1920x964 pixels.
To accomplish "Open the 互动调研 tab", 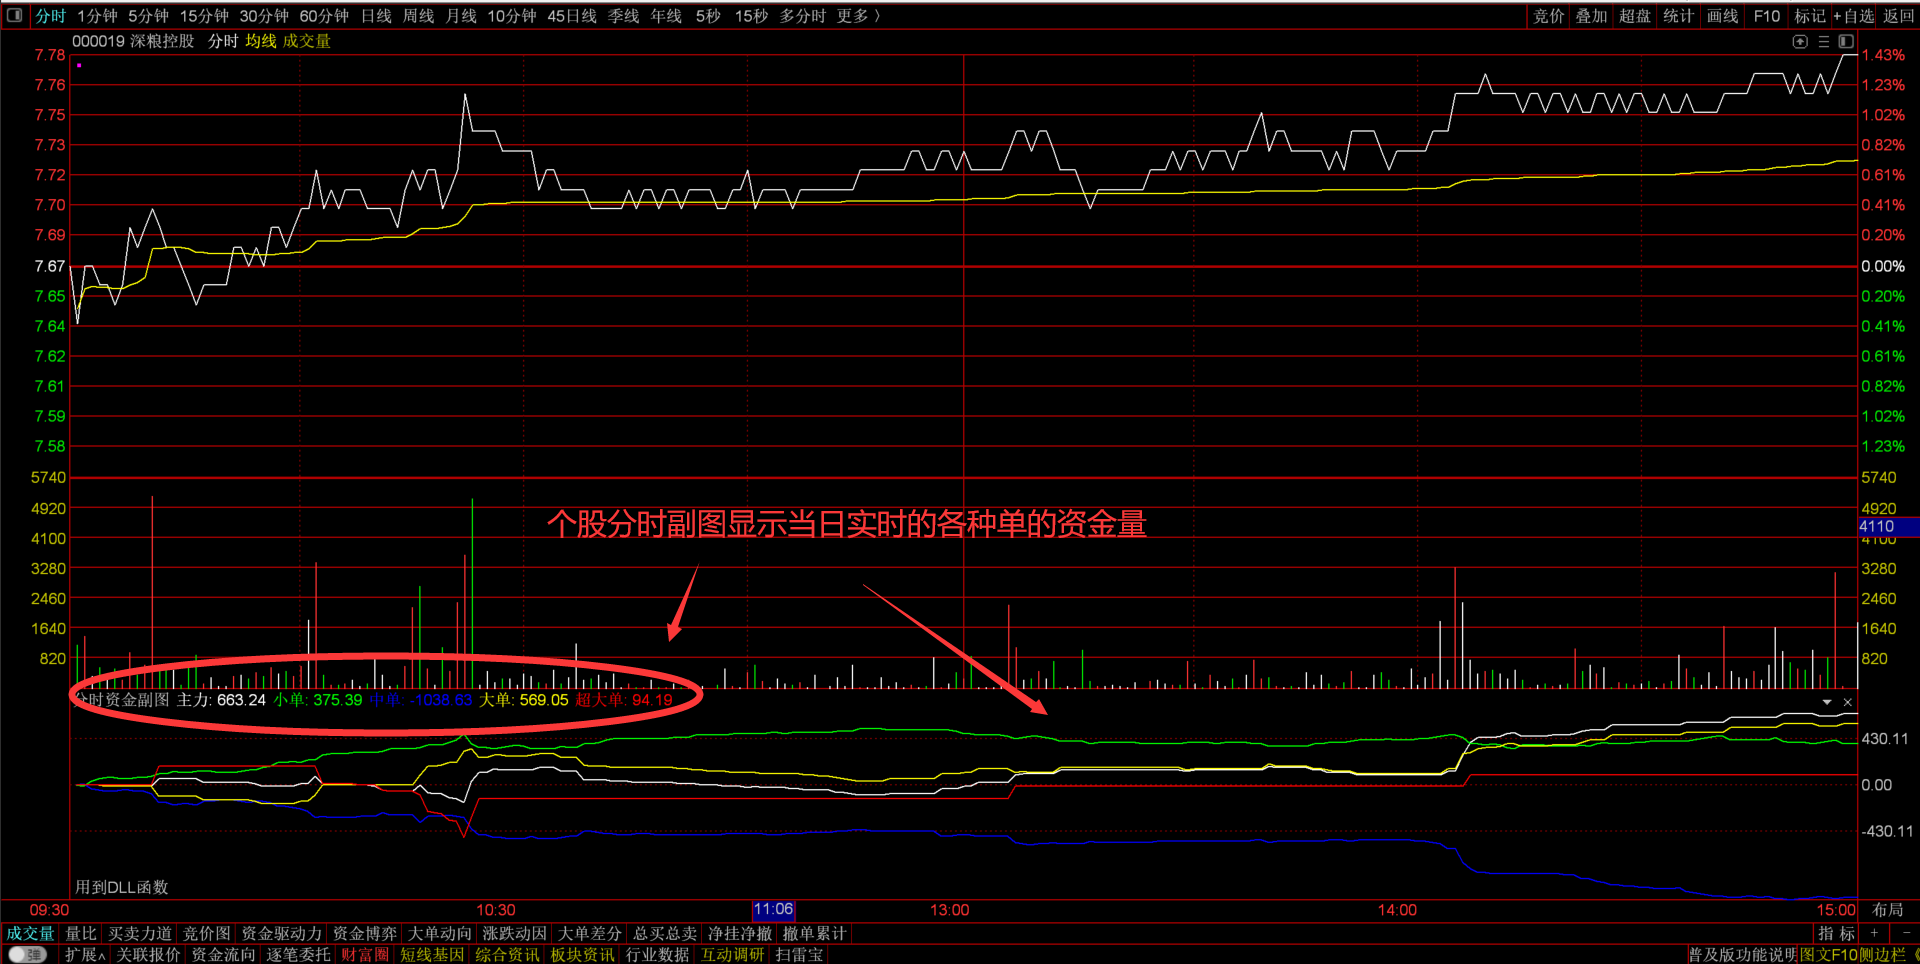I will pos(733,954).
